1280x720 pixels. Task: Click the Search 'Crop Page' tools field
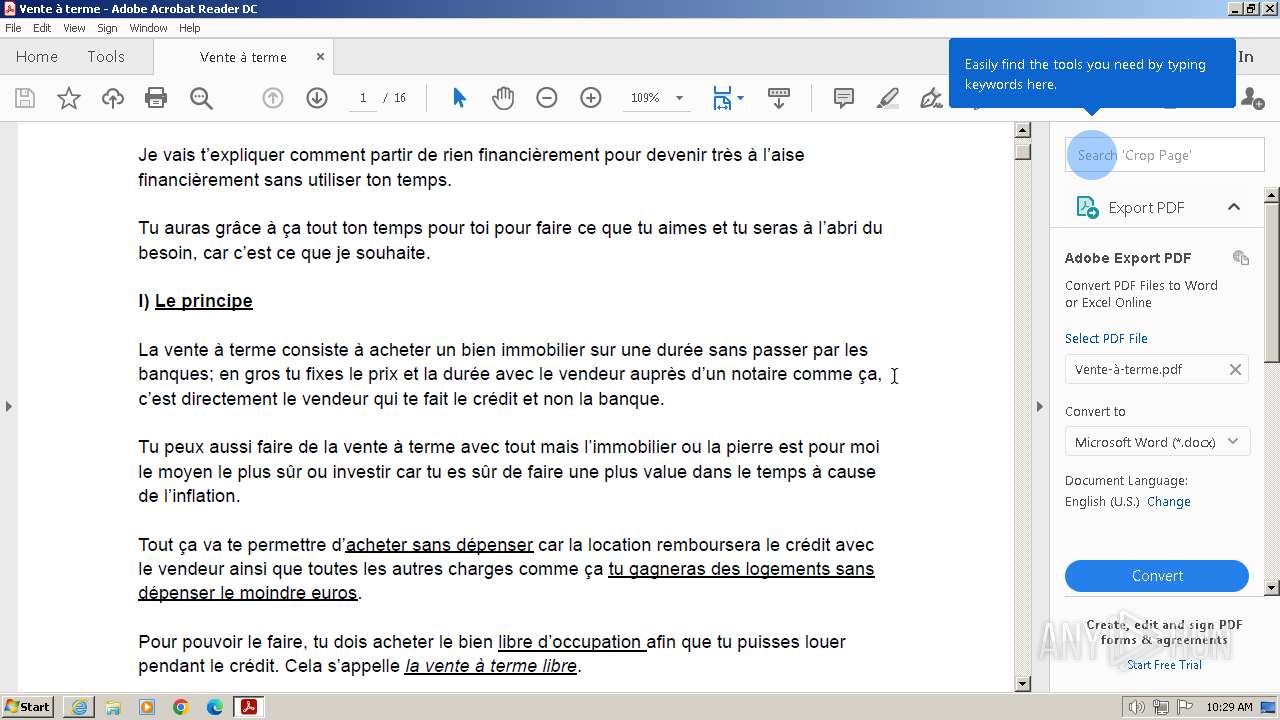(x=1165, y=155)
